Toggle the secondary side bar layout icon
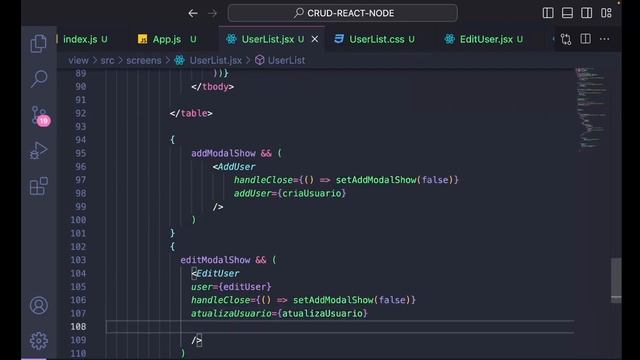The width and height of the screenshot is (640, 360). 587,13
